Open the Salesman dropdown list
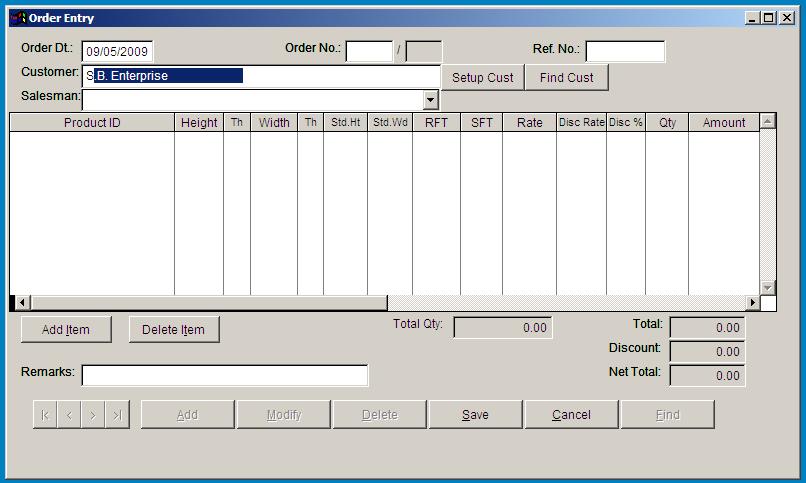The width and height of the screenshot is (806, 483). click(x=430, y=100)
